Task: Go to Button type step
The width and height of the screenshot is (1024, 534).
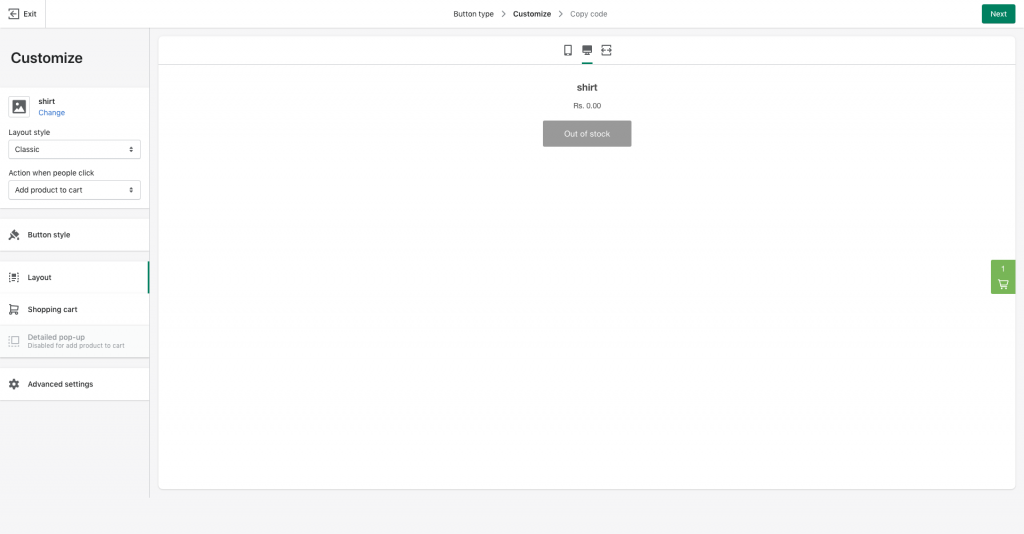Action: point(473,14)
